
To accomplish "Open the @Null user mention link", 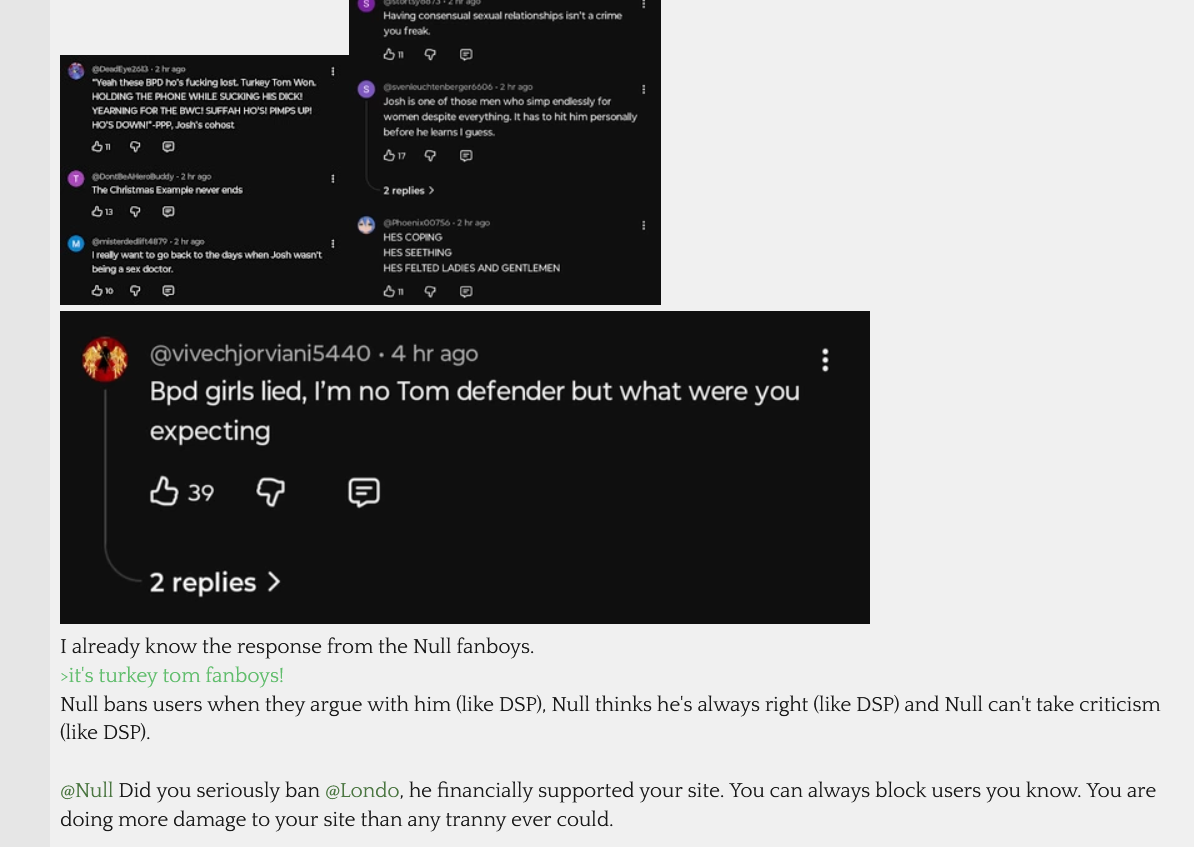I will pyautogui.click(x=87, y=790).
